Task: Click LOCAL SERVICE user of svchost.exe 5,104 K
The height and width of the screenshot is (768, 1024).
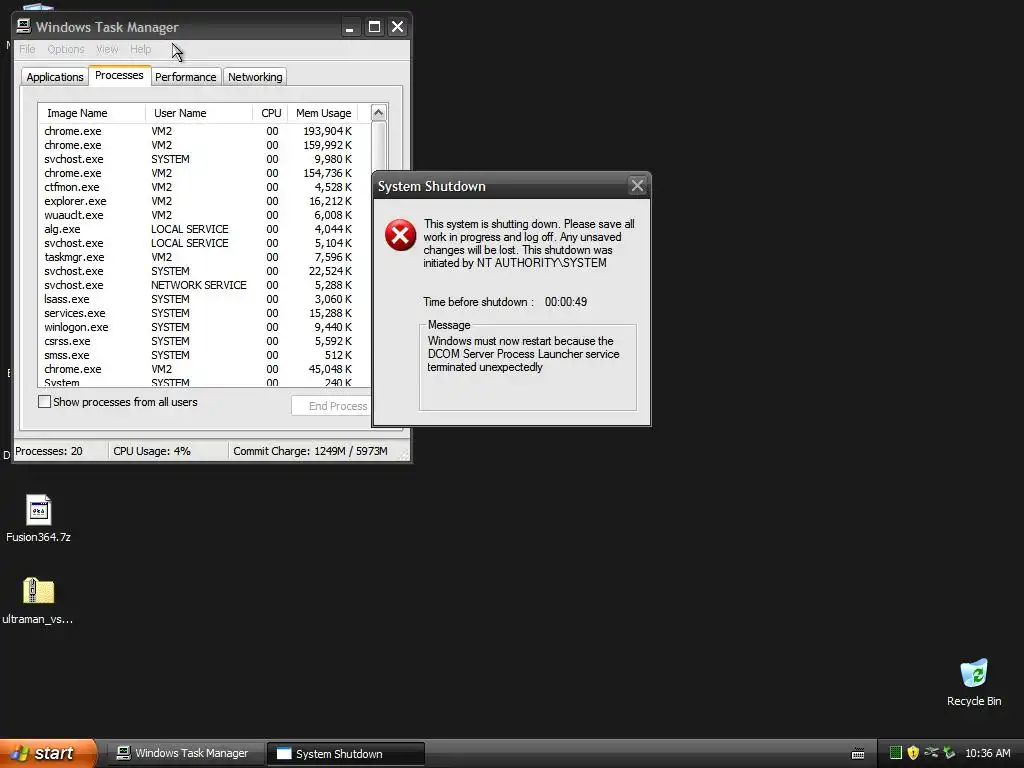Action: pos(189,243)
